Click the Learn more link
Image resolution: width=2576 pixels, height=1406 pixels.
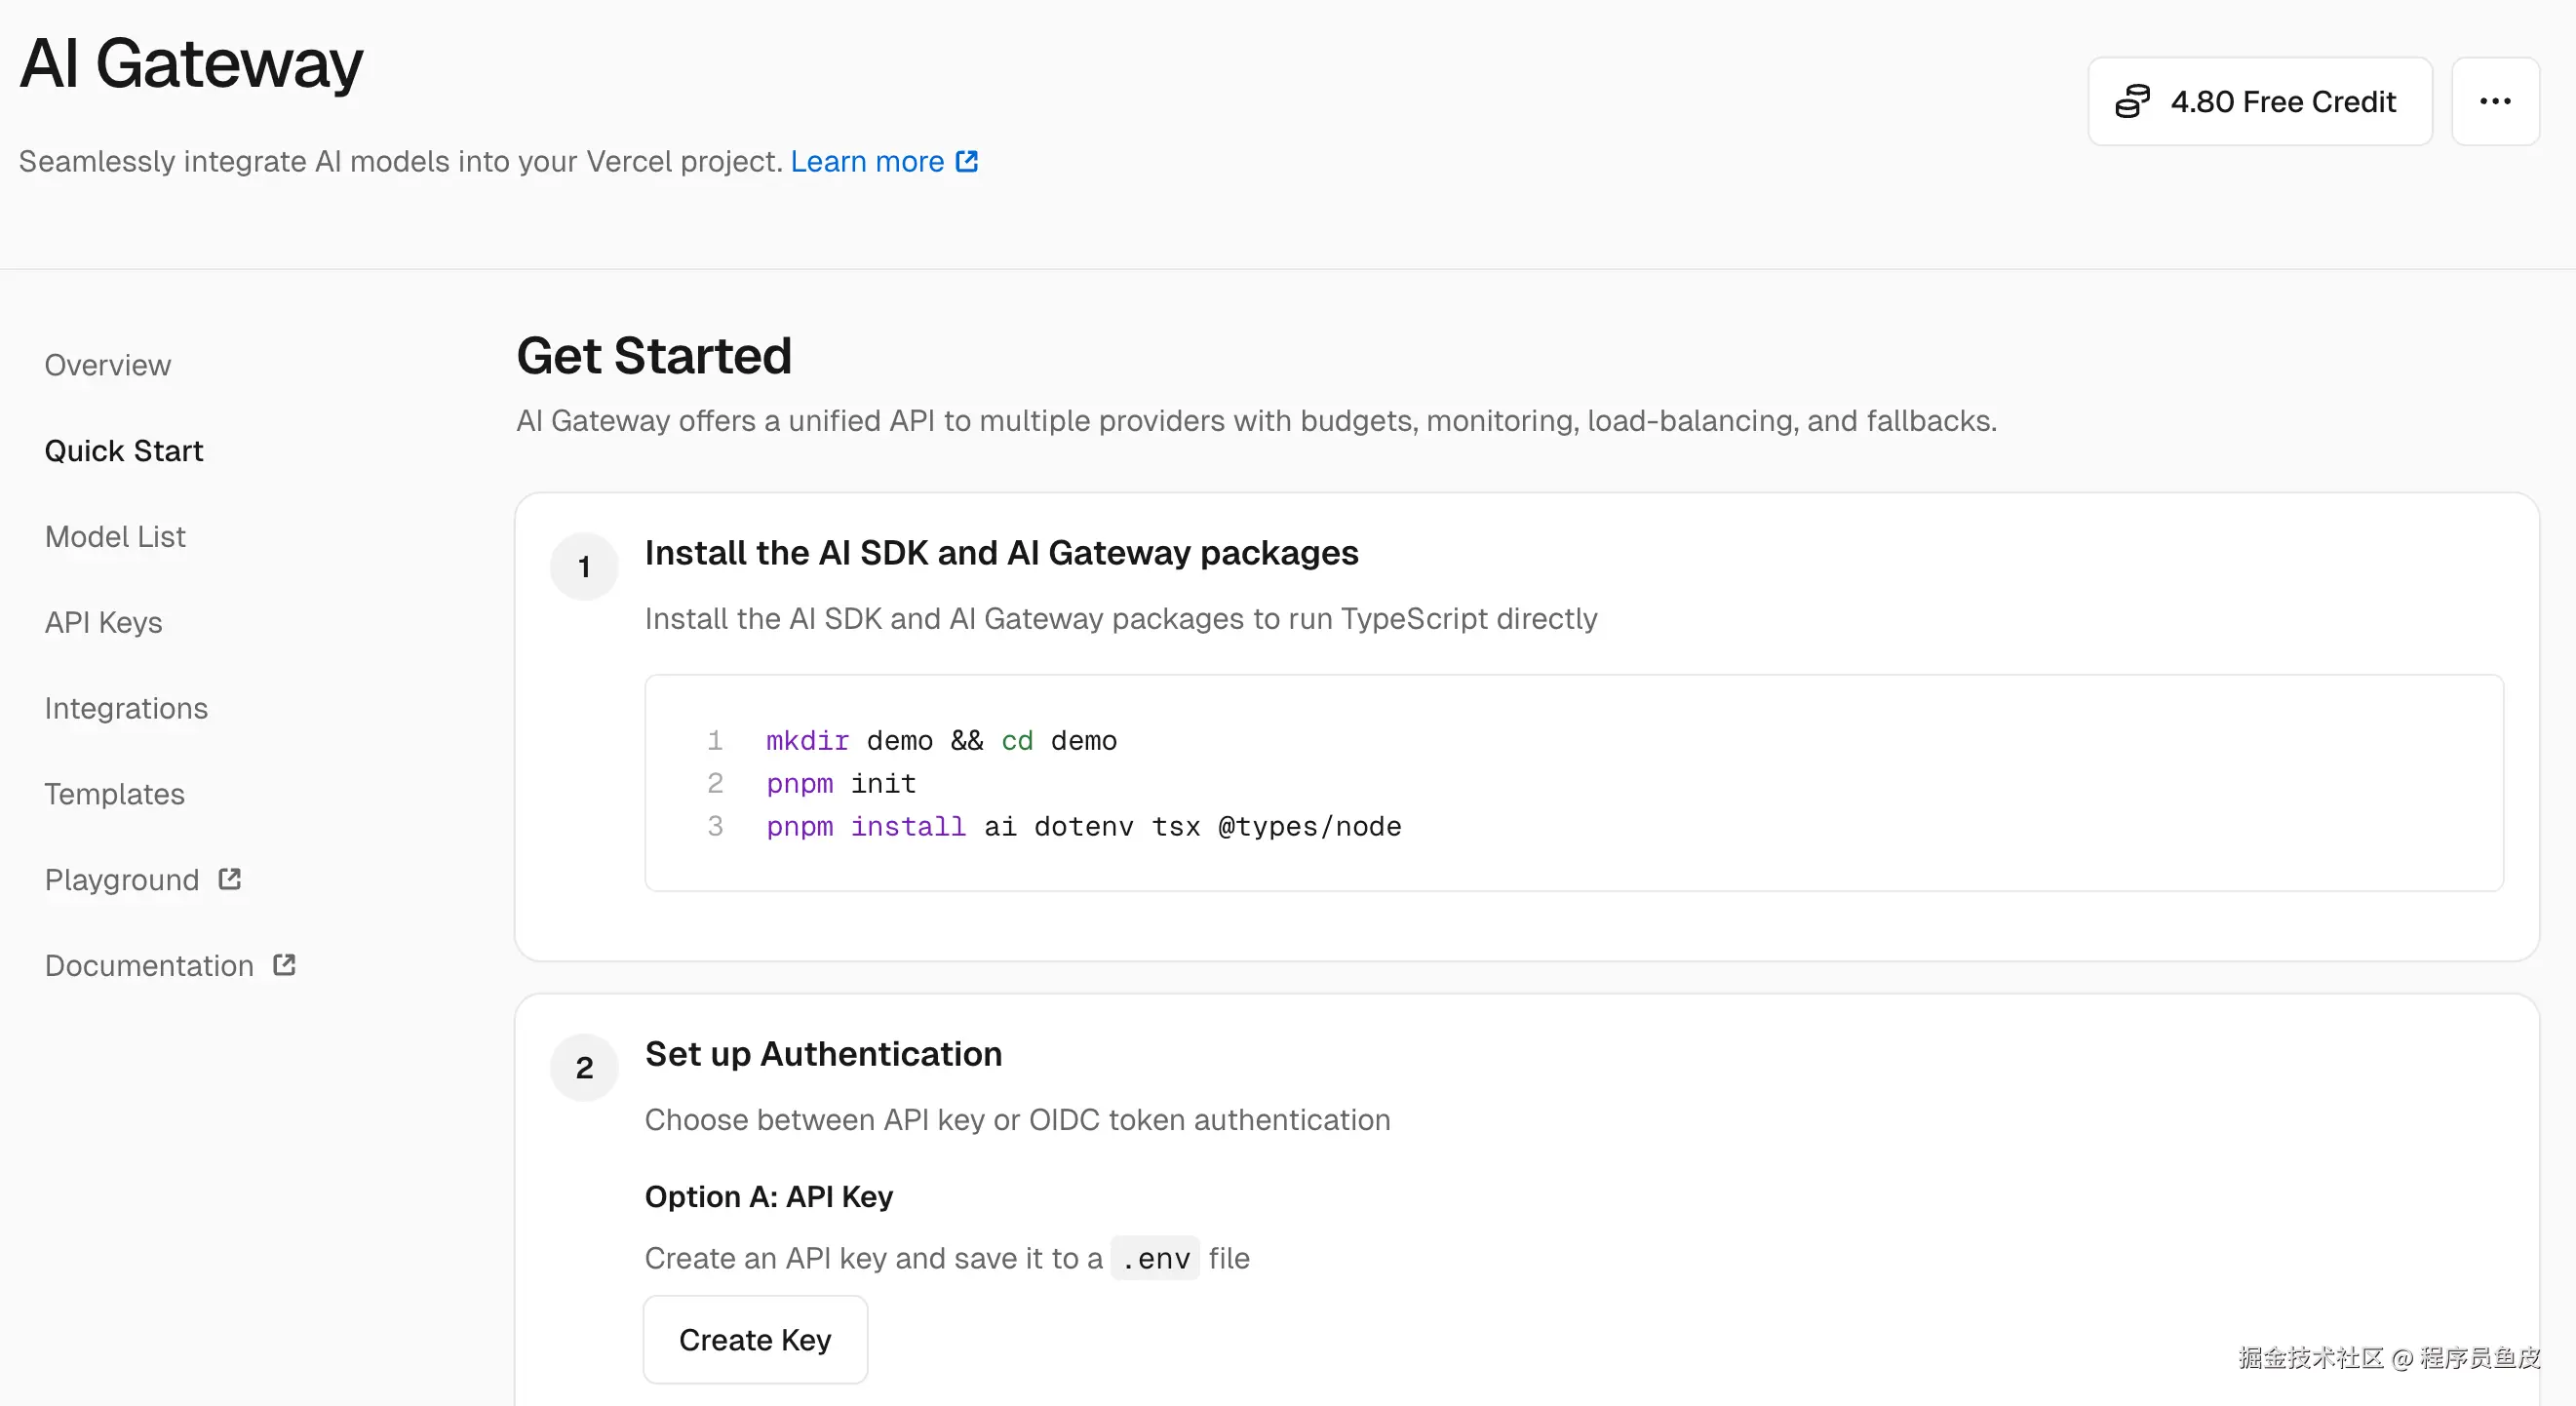point(867,161)
